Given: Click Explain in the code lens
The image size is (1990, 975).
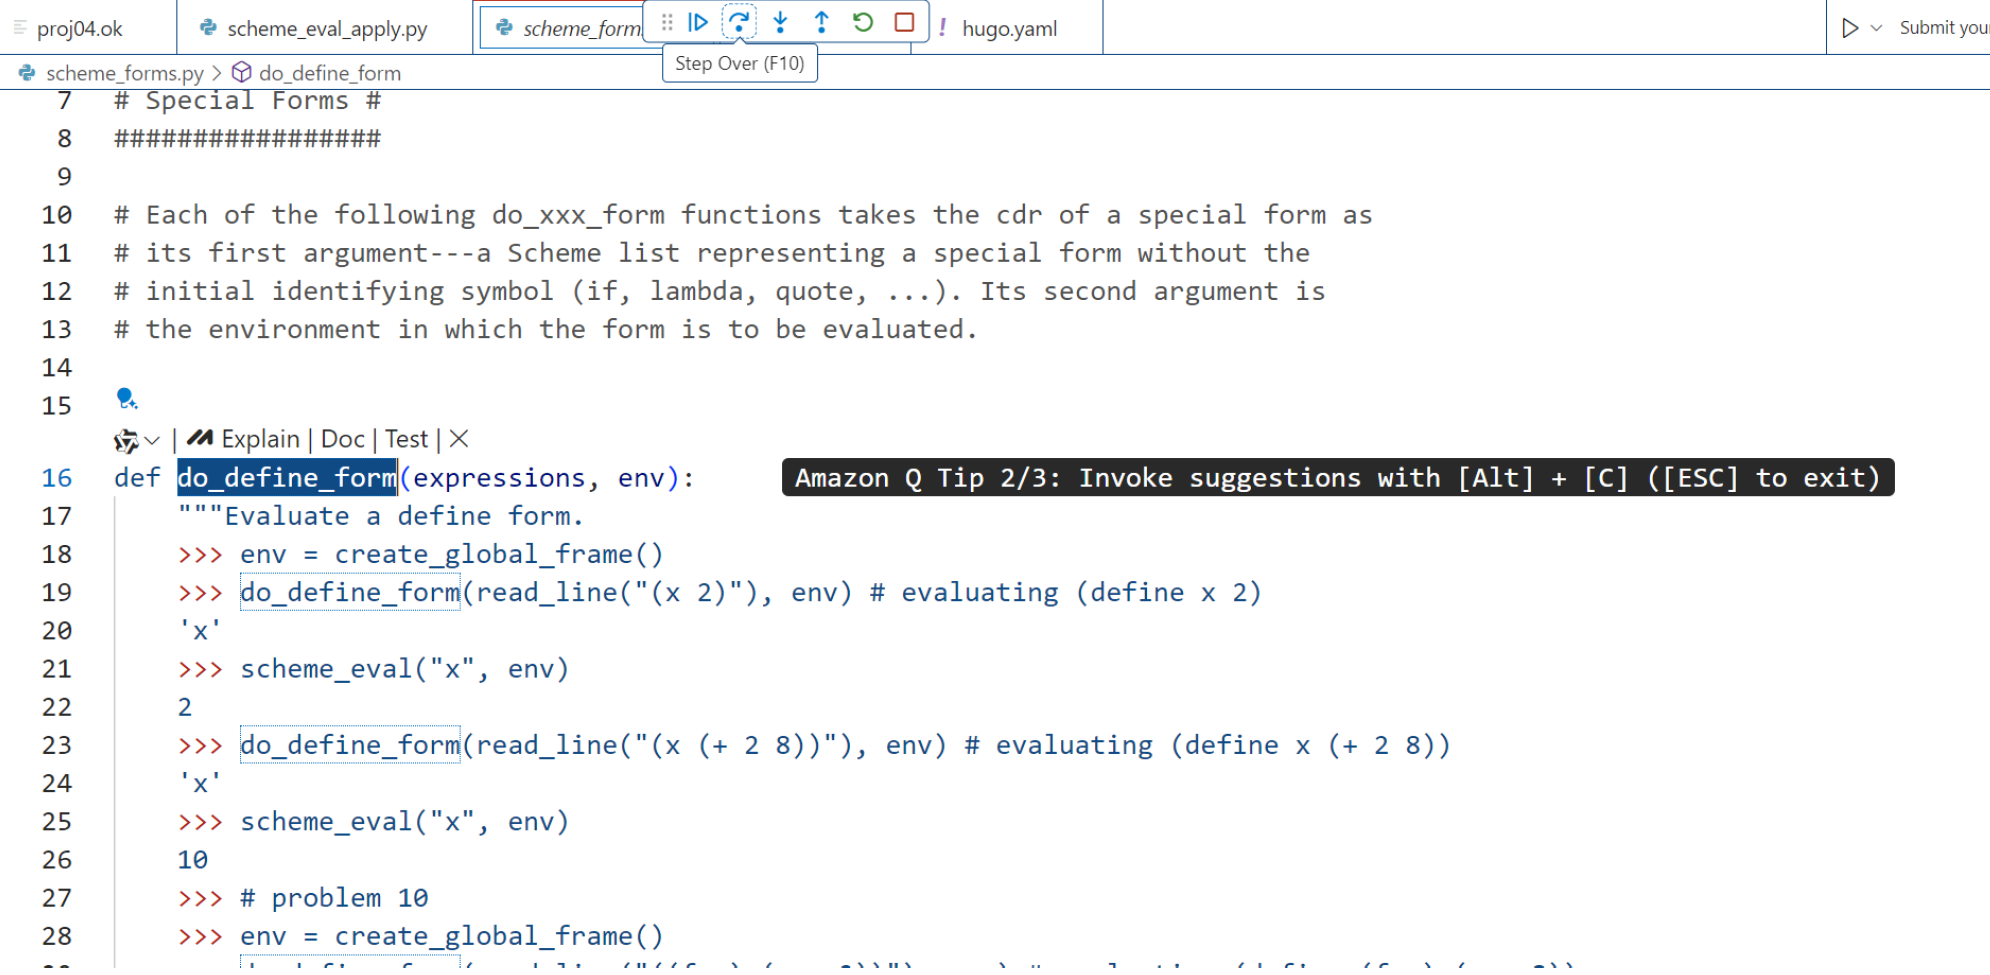Looking at the screenshot, I should click(x=260, y=439).
